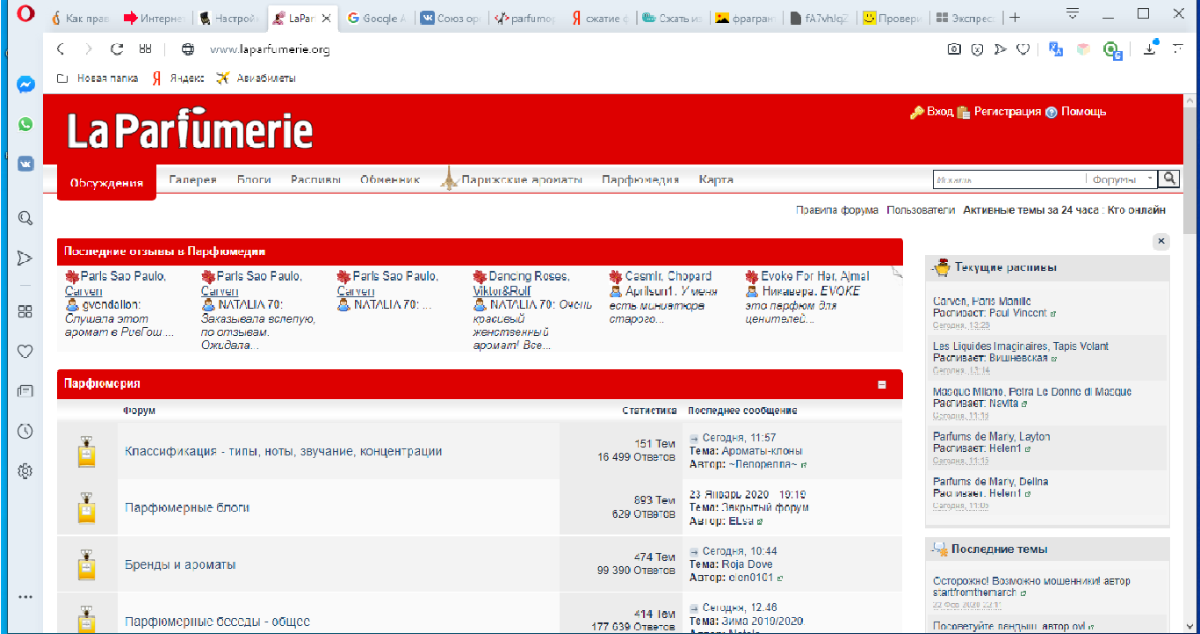
Task: Open the Форумы search scope dropdown
Action: [x=1123, y=179]
